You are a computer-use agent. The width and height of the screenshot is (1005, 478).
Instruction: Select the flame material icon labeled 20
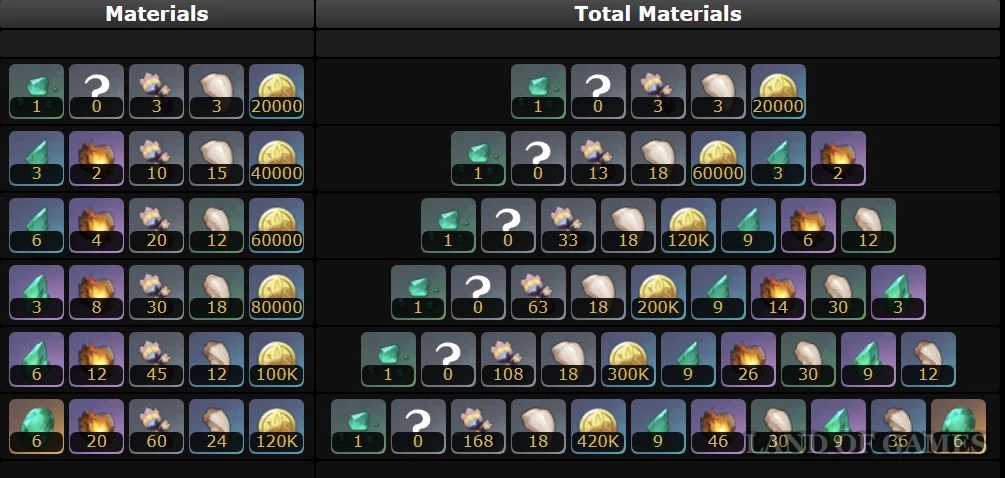pos(96,426)
